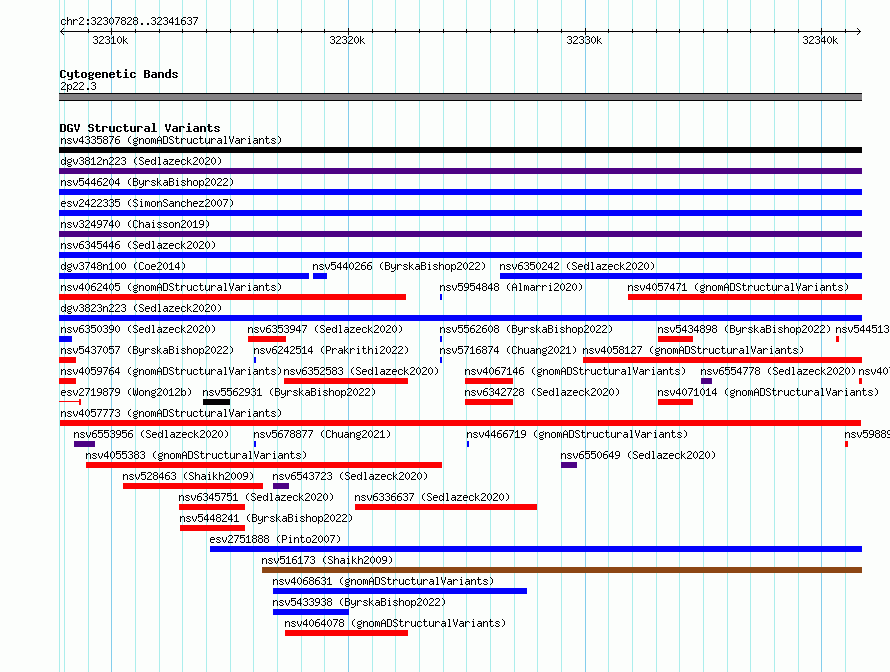
Task: Select nsv4059764 (gnomADStructuralVariants) label
Action: (171, 371)
